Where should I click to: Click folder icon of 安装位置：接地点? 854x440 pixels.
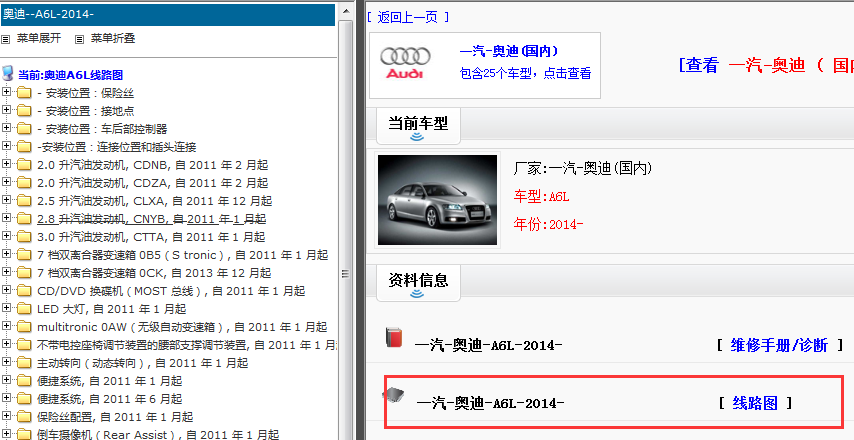pos(24,111)
